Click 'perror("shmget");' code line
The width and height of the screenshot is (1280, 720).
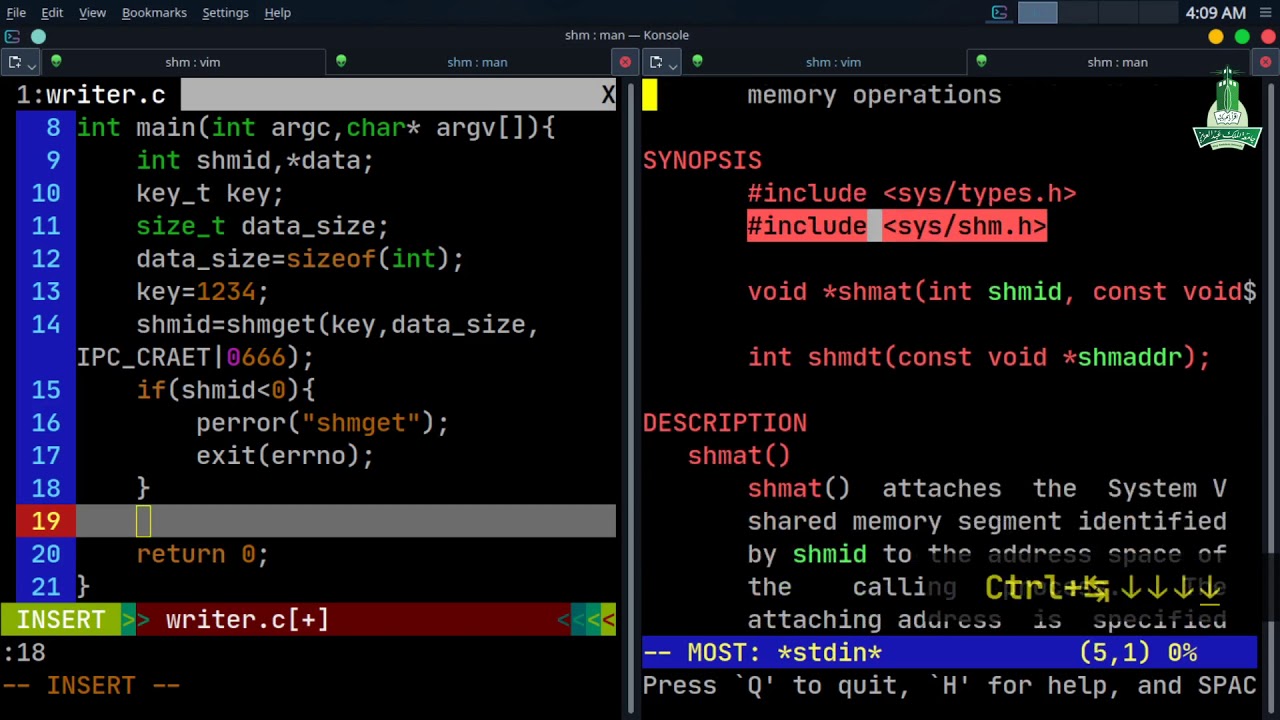pyautogui.click(x=322, y=423)
